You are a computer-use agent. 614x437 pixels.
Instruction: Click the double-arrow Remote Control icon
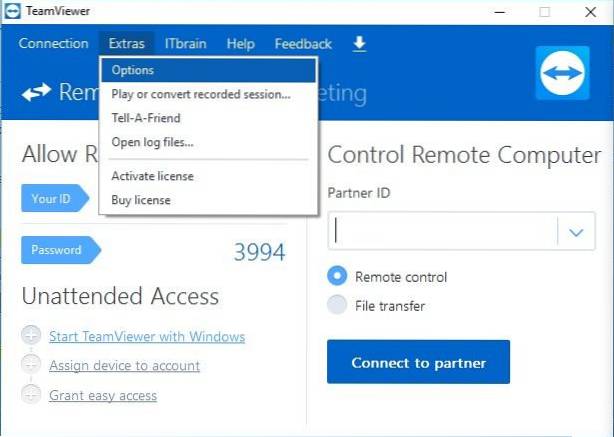(x=36, y=94)
